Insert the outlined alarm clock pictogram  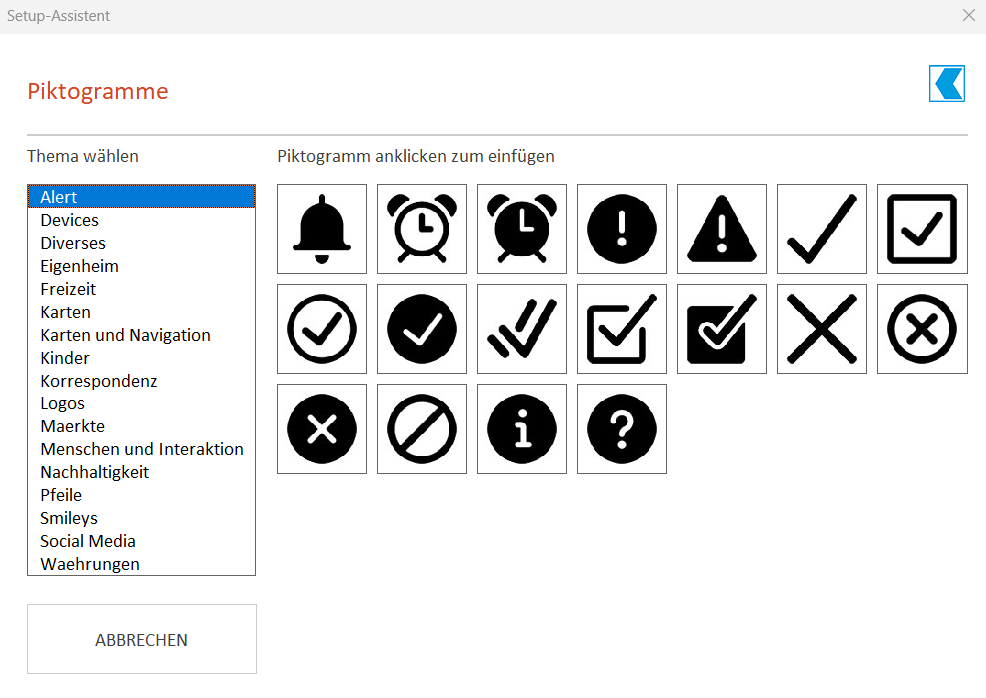421,229
